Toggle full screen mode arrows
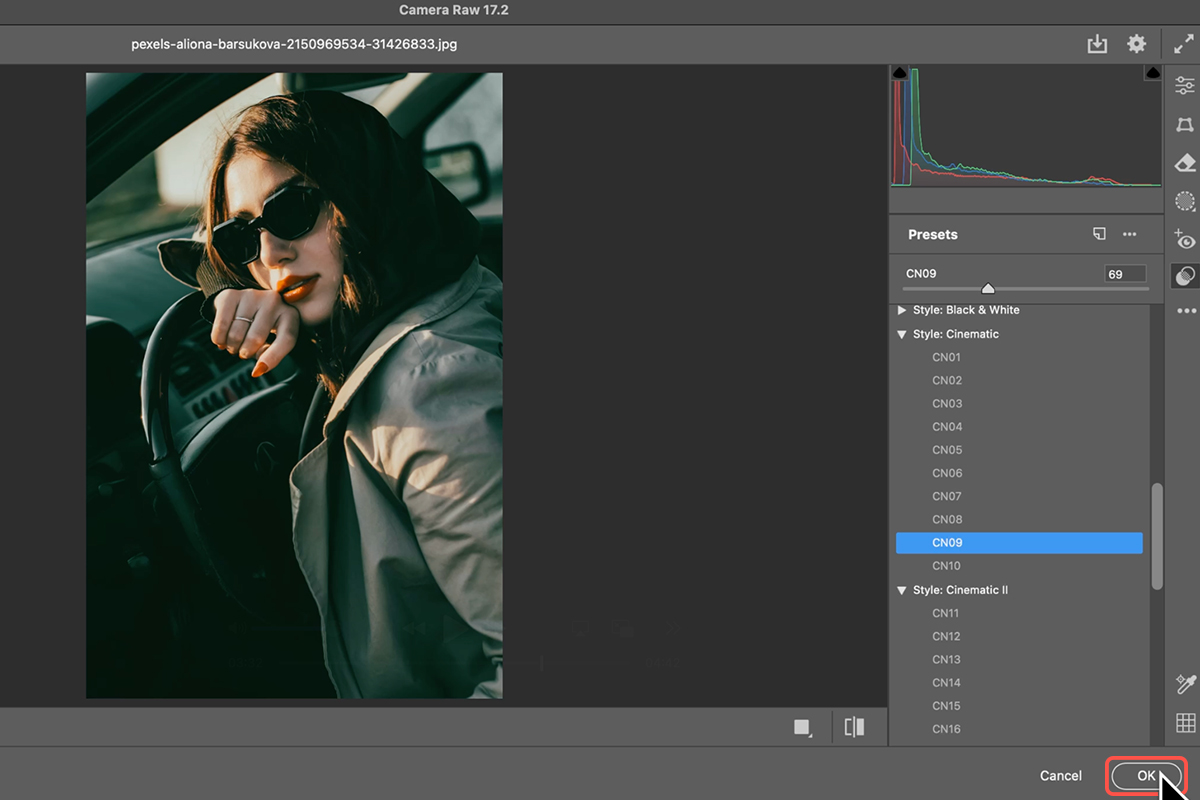 [1184, 44]
